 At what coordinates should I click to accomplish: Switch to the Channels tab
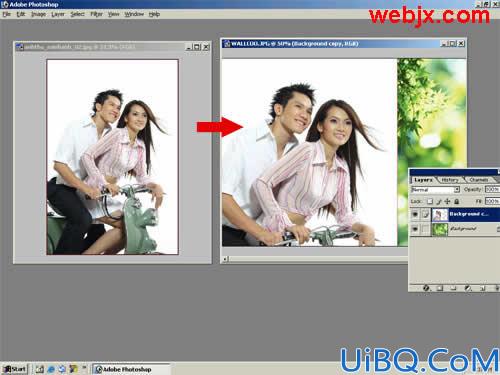(x=479, y=180)
